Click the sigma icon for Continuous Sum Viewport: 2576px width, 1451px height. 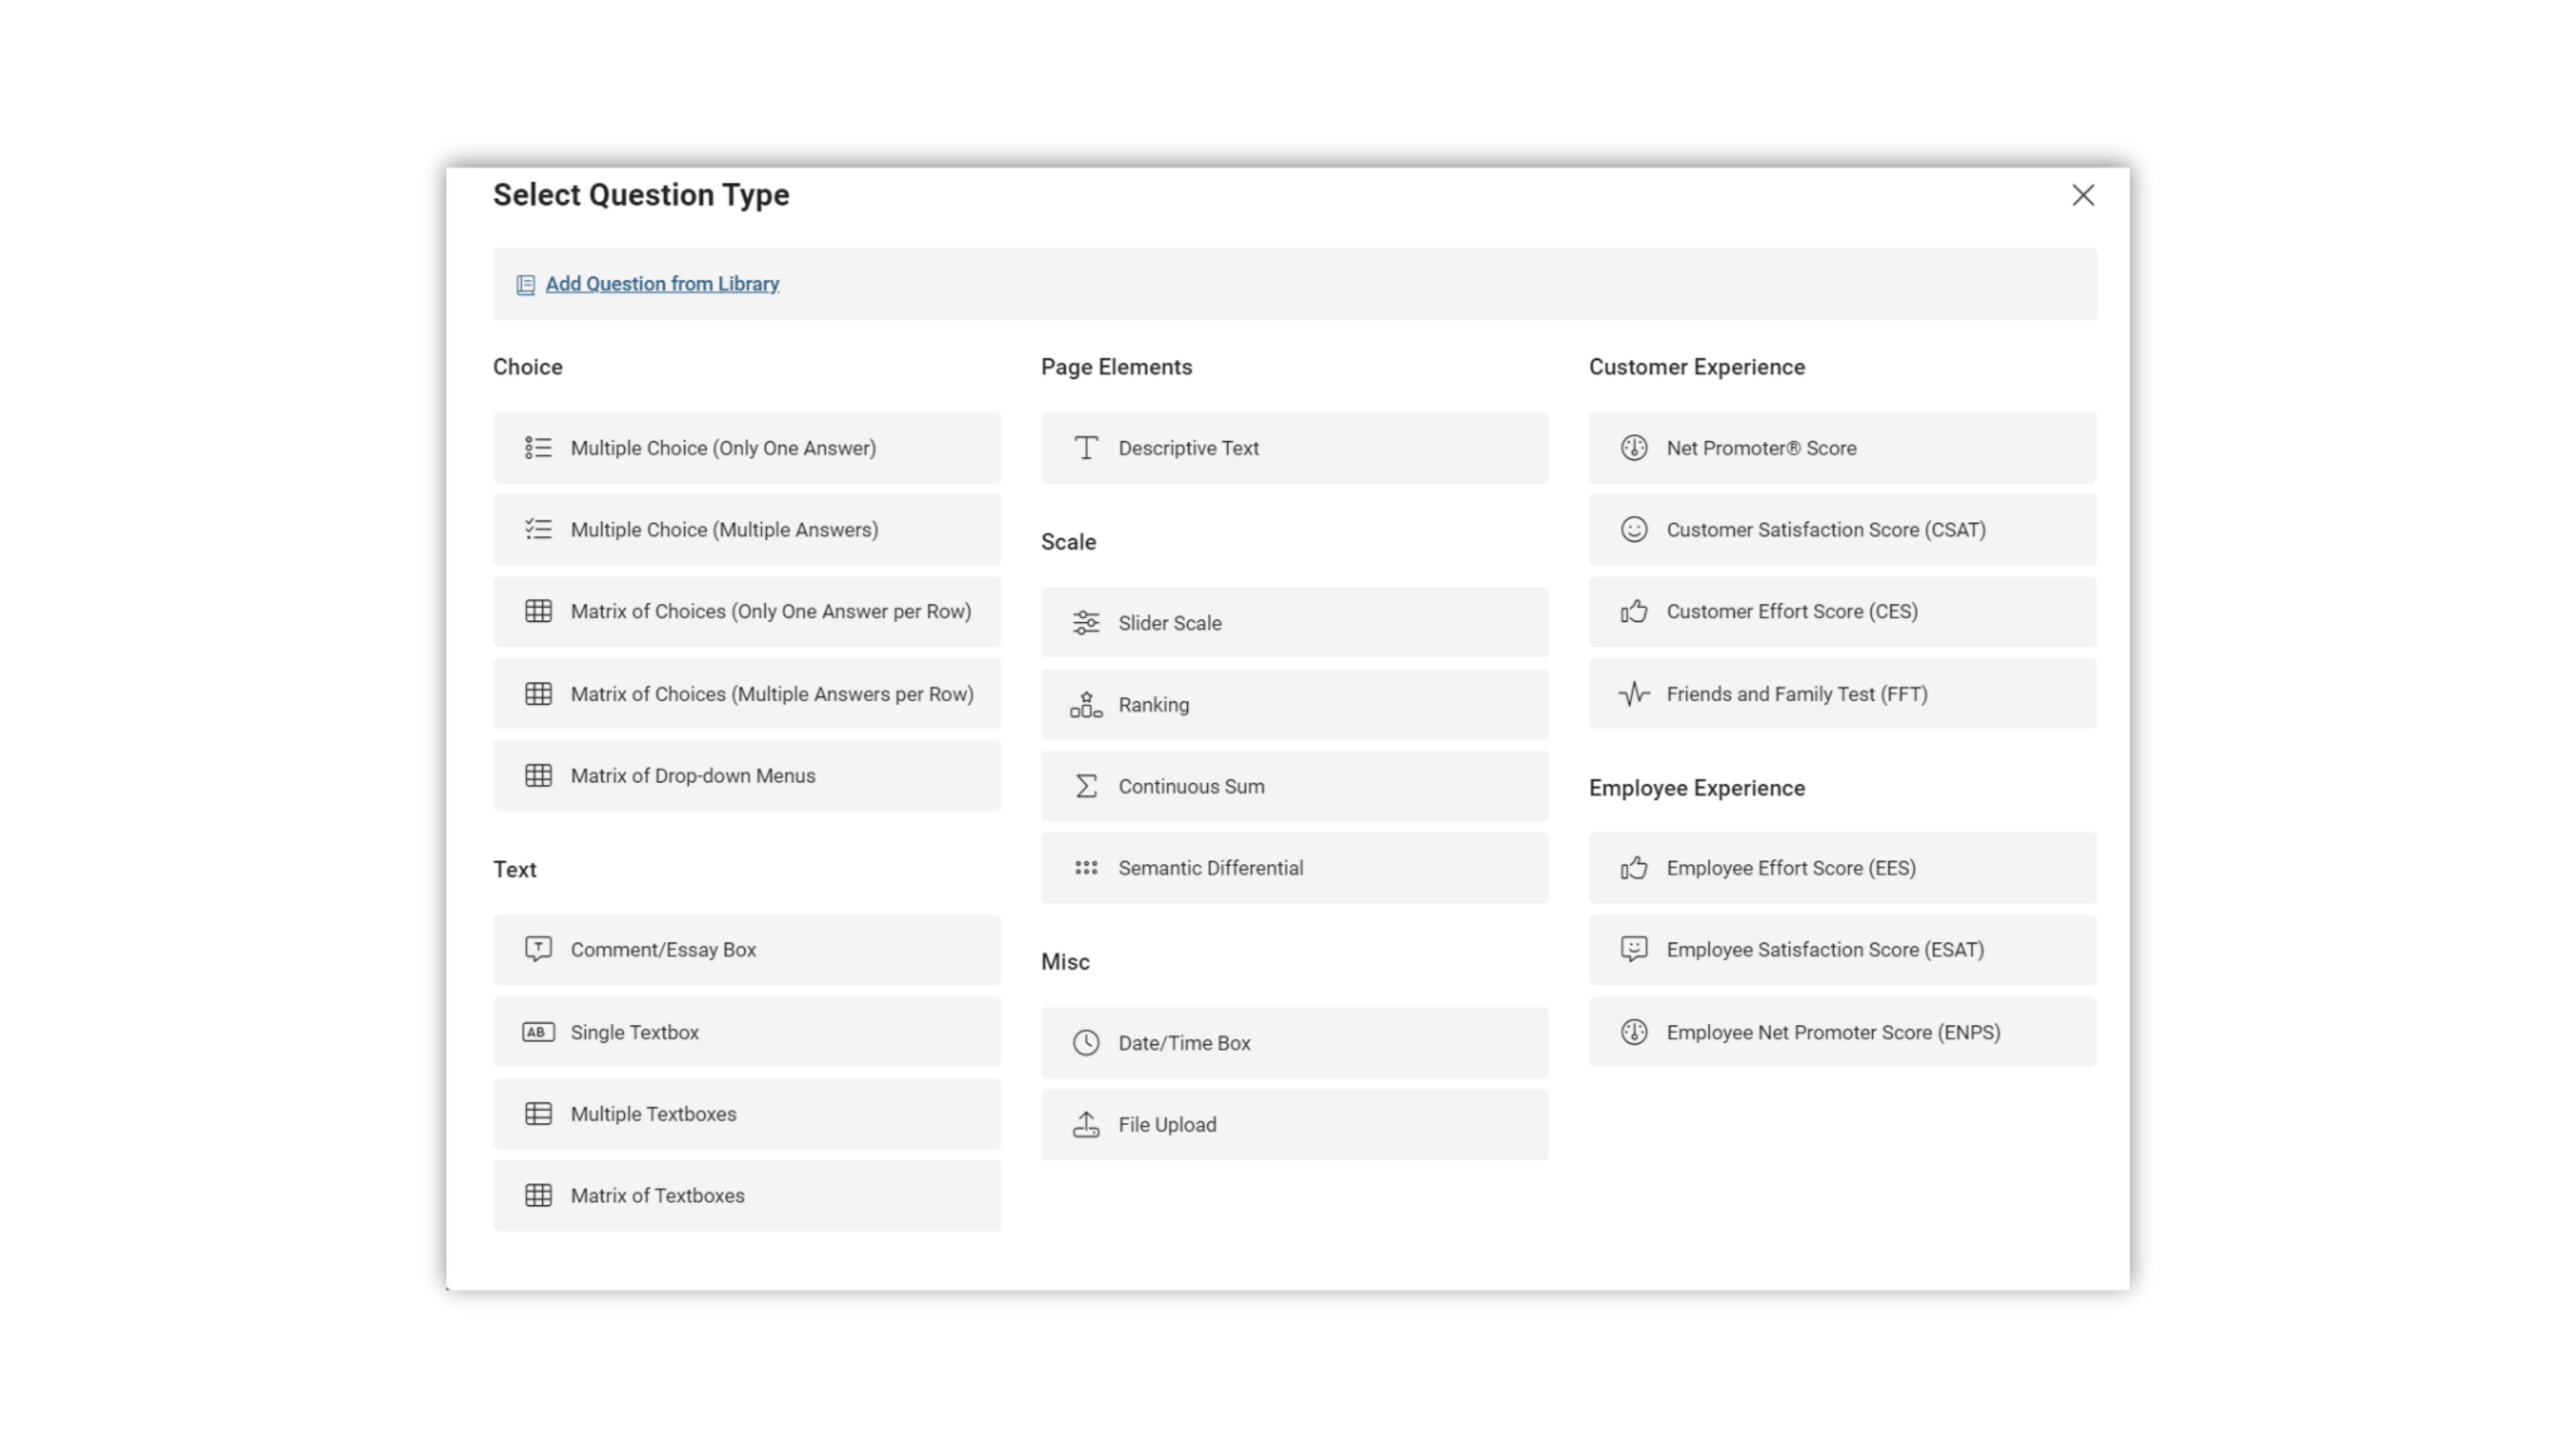1086,786
